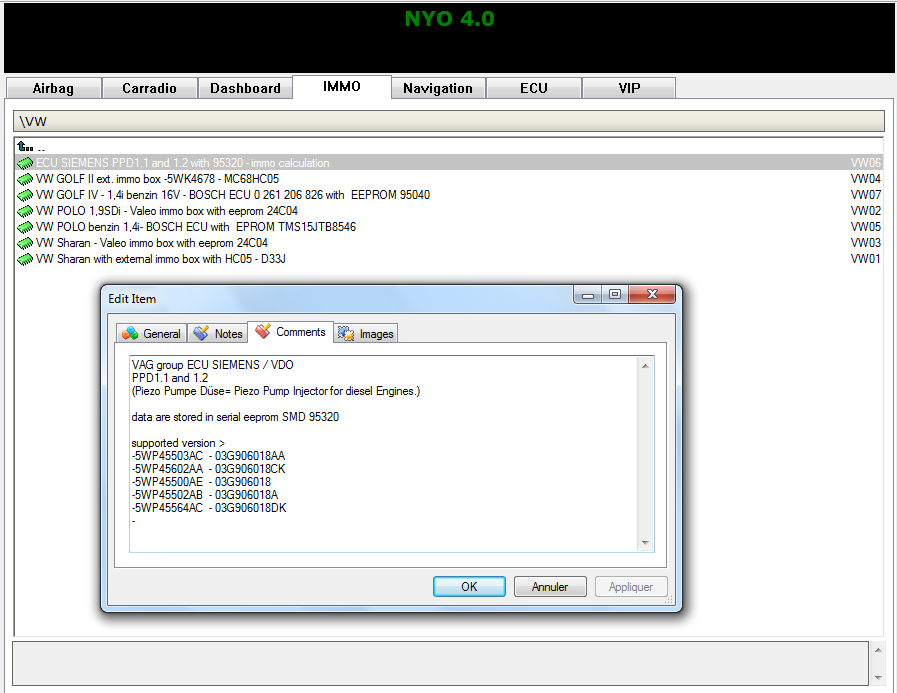Click chip icon beside VW GOLF IV entry
897x693 pixels.
pyautogui.click(x=25, y=196)
